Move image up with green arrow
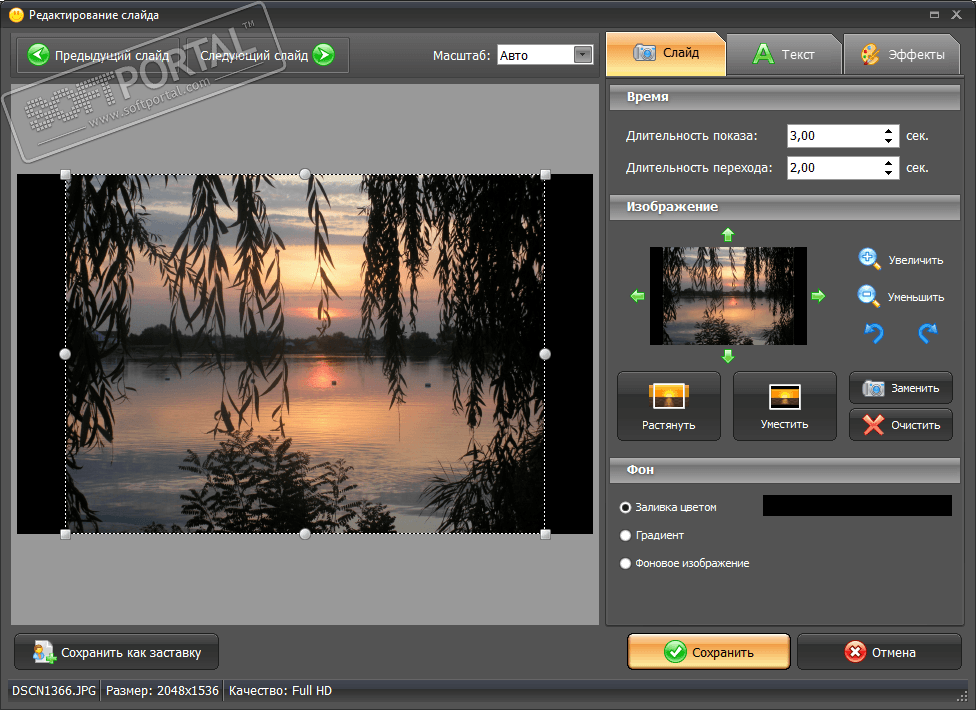Screen dimensions: 976x710 tap(728, 235)
